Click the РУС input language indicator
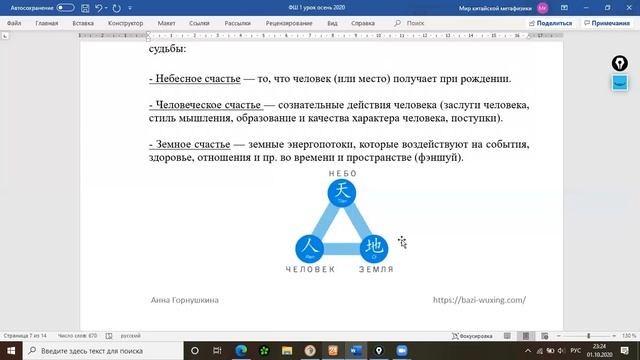Viewport: 640px width, 360px height. coord(576,351)
